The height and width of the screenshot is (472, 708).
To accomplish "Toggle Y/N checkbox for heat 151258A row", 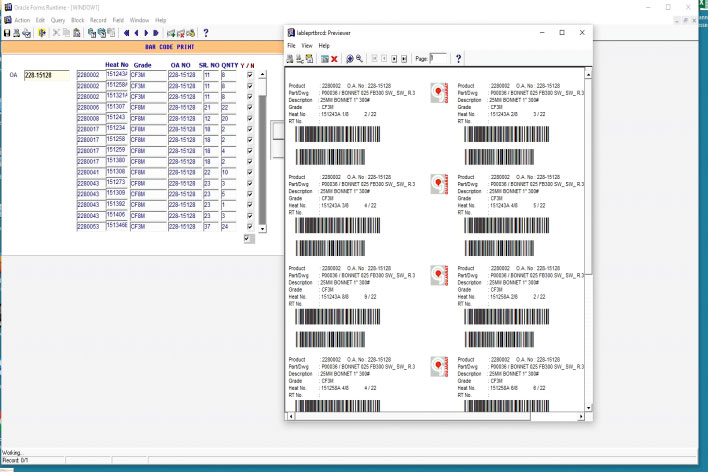I will (250, 86).
